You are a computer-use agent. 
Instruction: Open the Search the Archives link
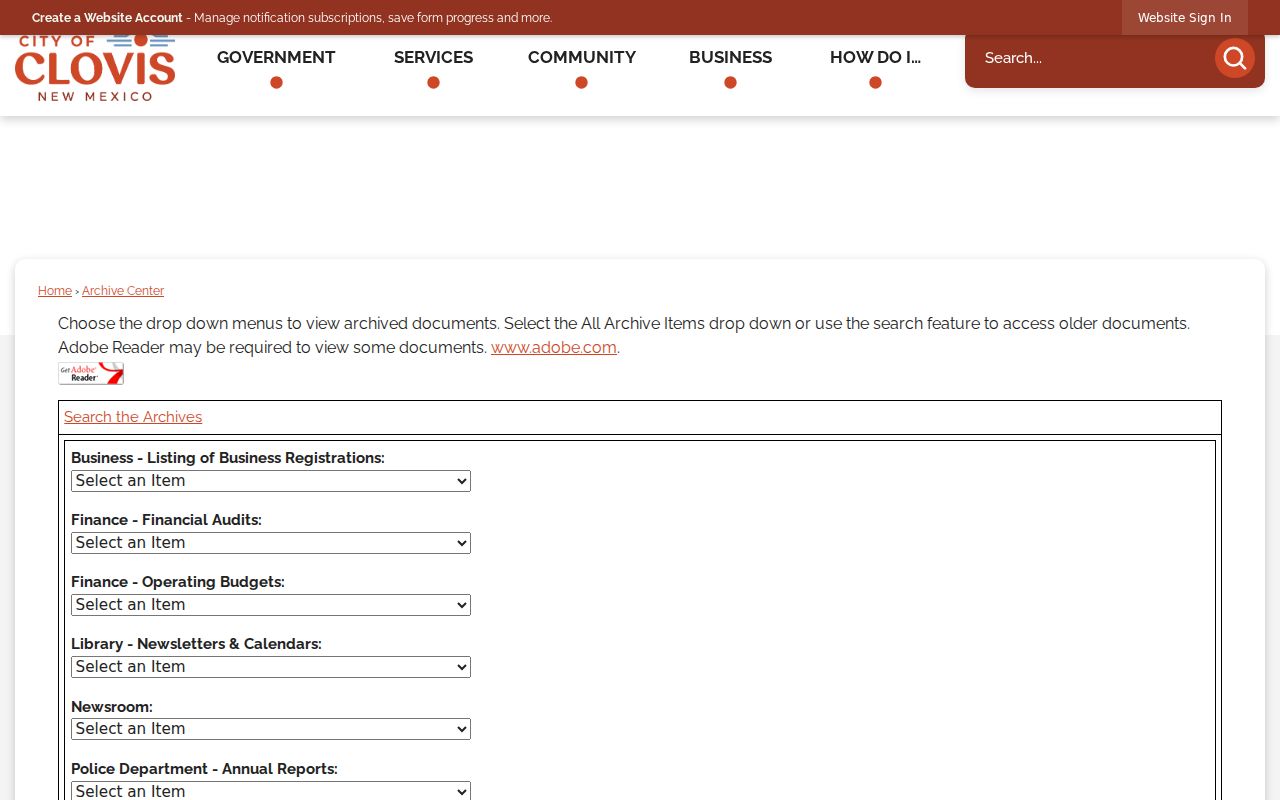click(x=133, y=417)
